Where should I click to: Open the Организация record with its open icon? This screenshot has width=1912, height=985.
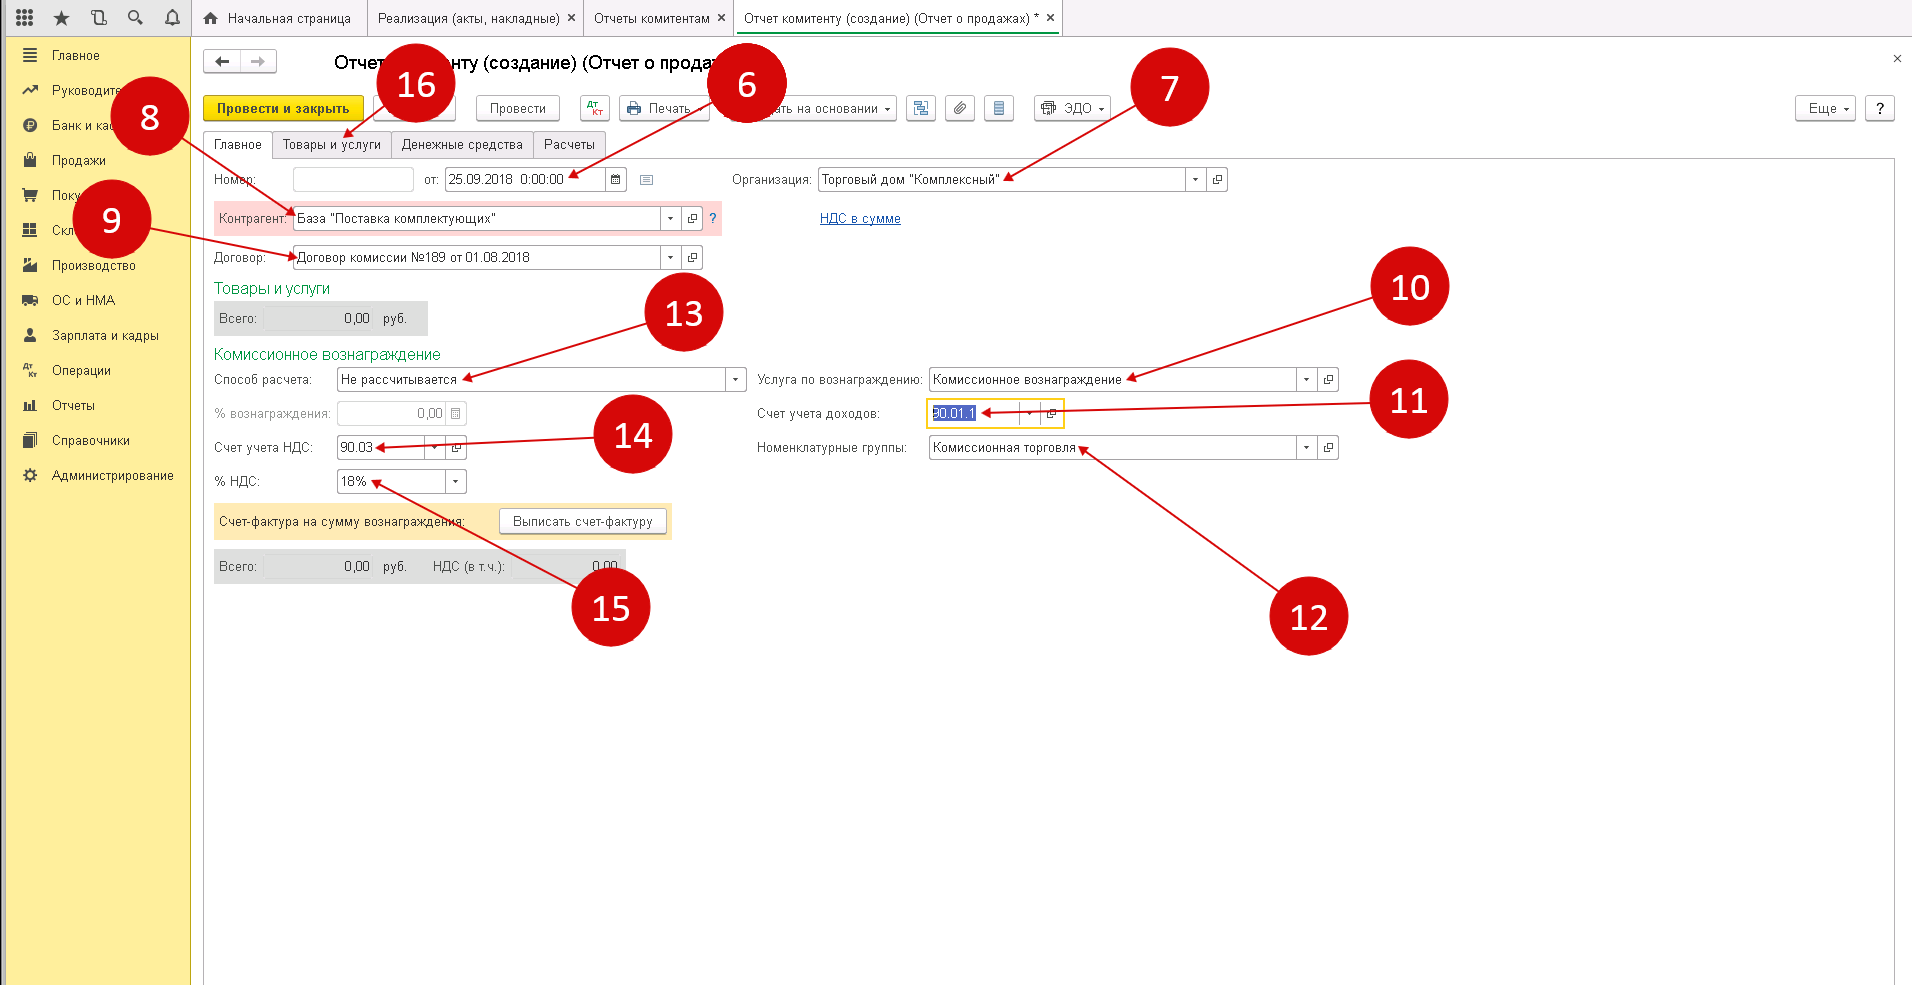pyautogui.click(x=1217, y=180)
